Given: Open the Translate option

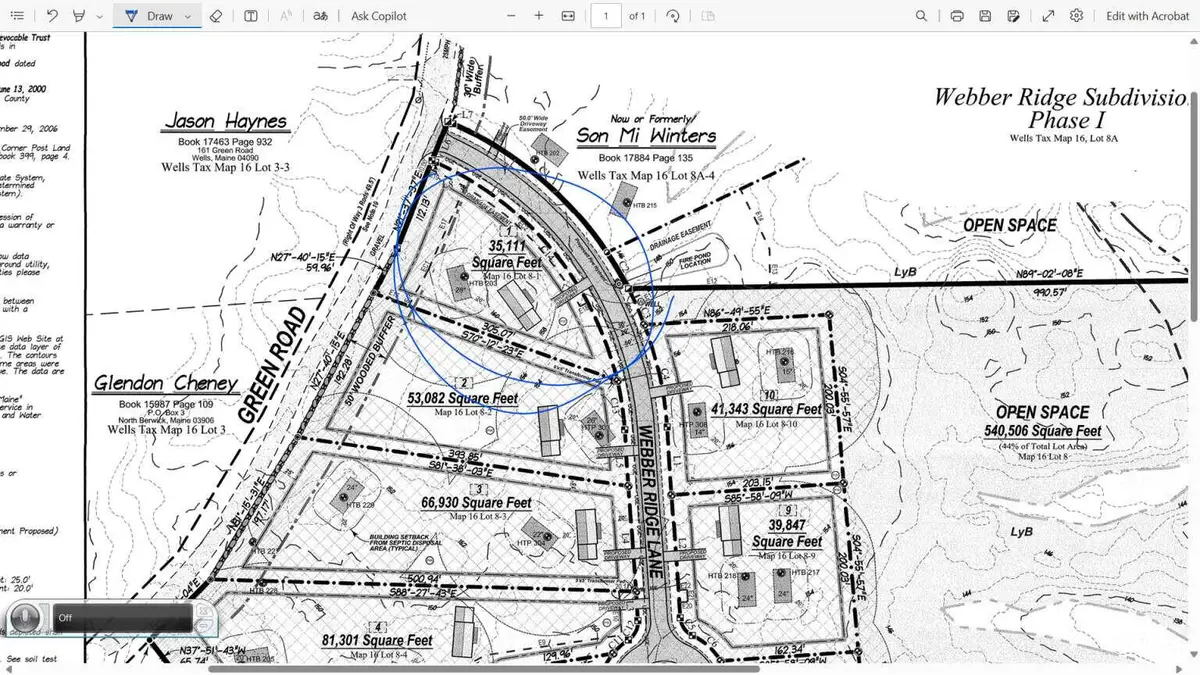Looking at the screenshot, I should tap(320, 16).
